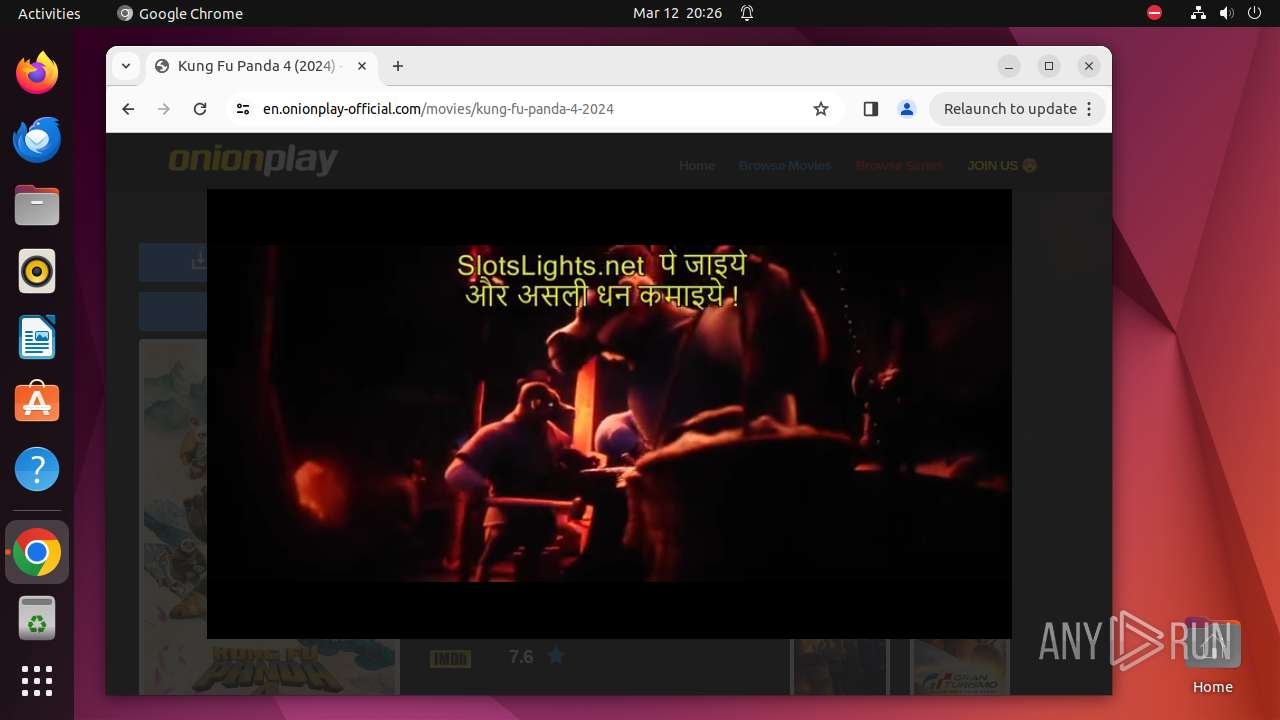Open Firefox from the dock

[x=37, y=73]
